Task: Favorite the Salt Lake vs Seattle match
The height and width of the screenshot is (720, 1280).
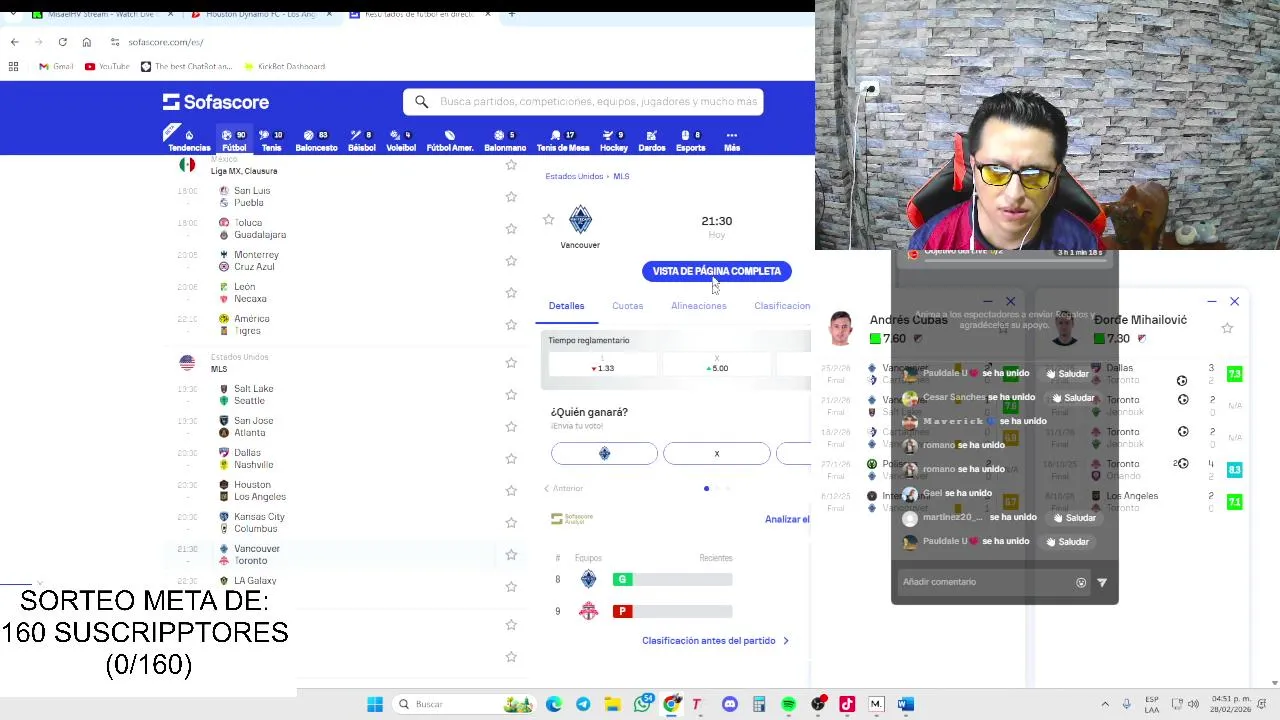Action: point(511,395)
